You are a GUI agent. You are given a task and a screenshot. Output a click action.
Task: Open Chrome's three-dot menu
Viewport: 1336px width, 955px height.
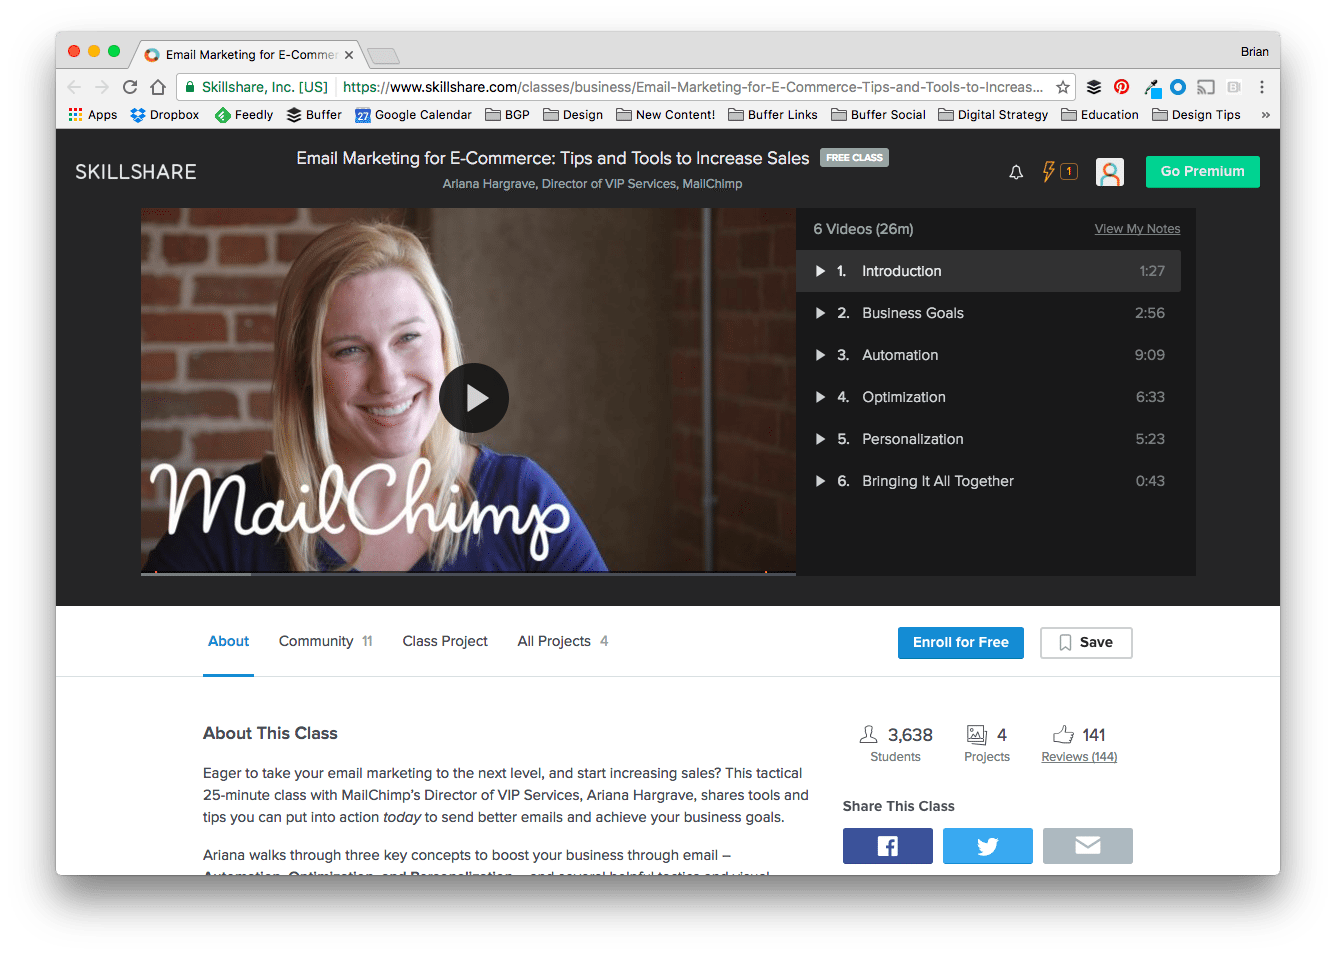click(x=1262, y=87)
